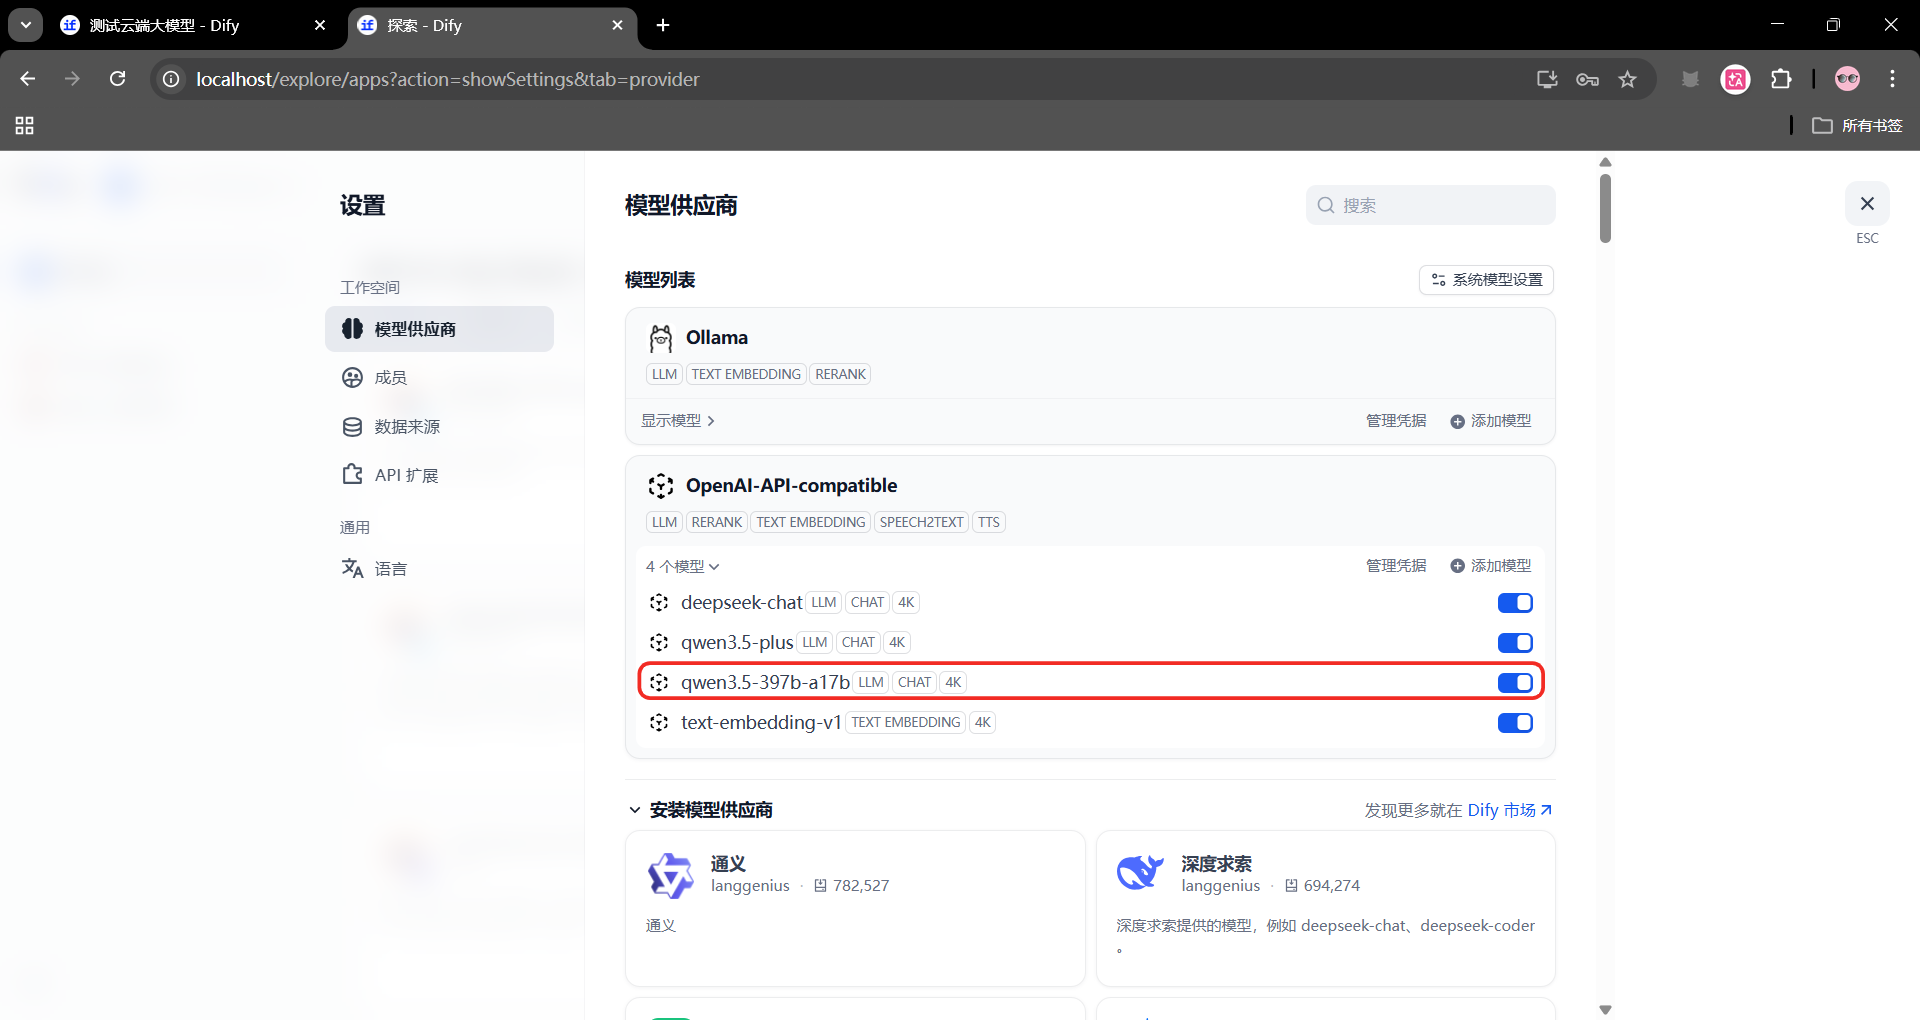Click the text-embedding-v1 model name
The width and height of the screenshot is (1920, 1020).
tap(761, 723)
